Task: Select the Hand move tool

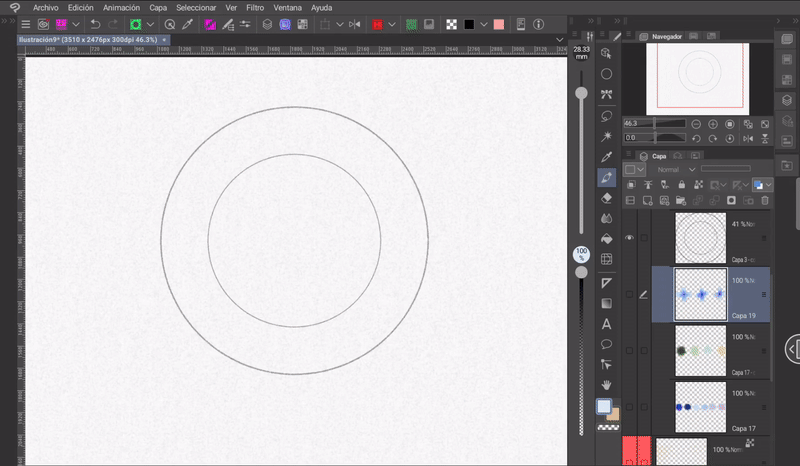Action: pos(606,385)
